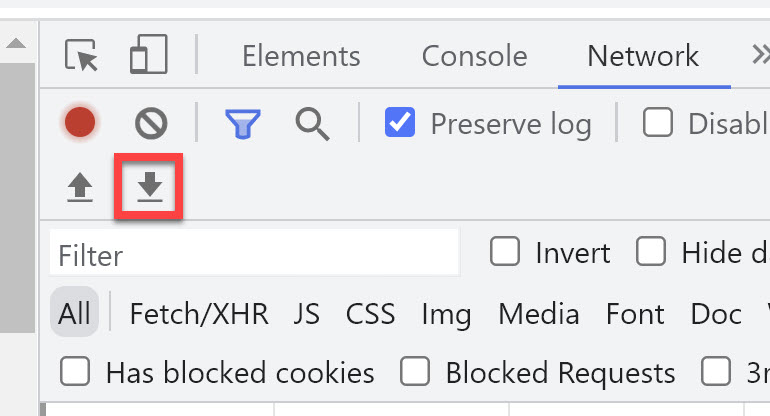The height and width of the screenshot is (416, 770).
Task: Click the import HAR upload arrow
Action: pos(80,187)
